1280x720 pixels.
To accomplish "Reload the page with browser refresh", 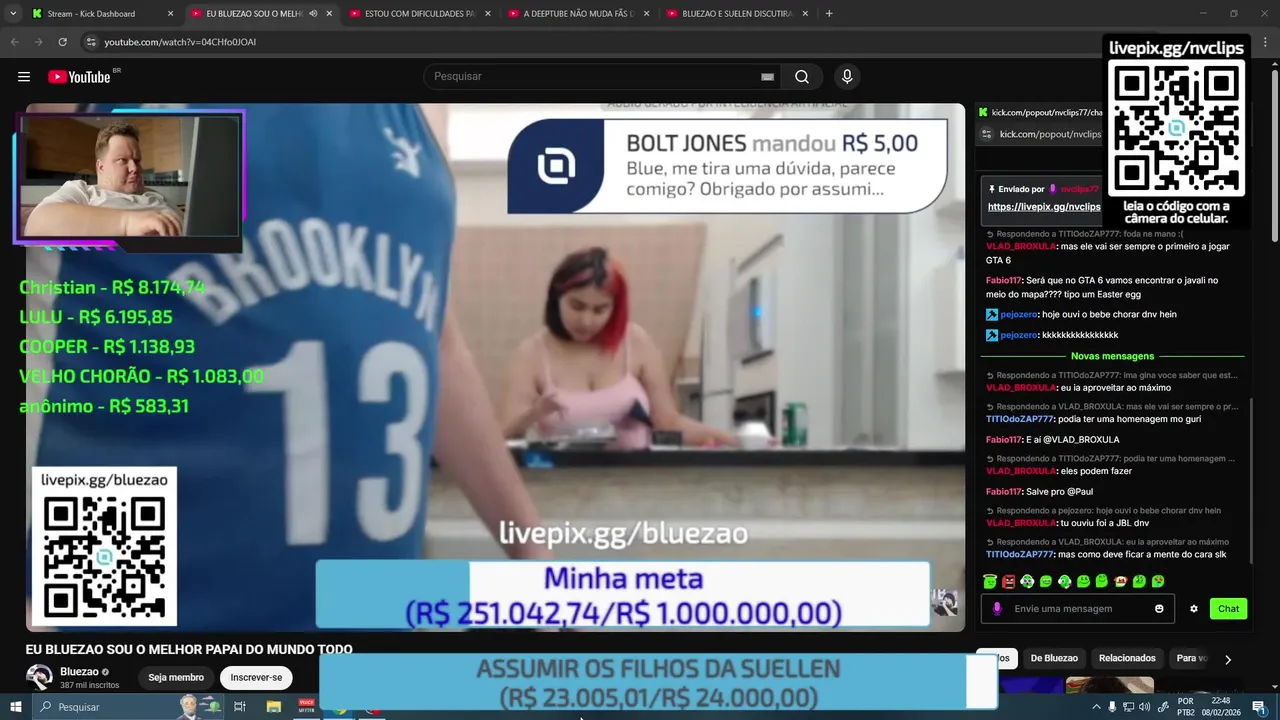I will (62, 42).
